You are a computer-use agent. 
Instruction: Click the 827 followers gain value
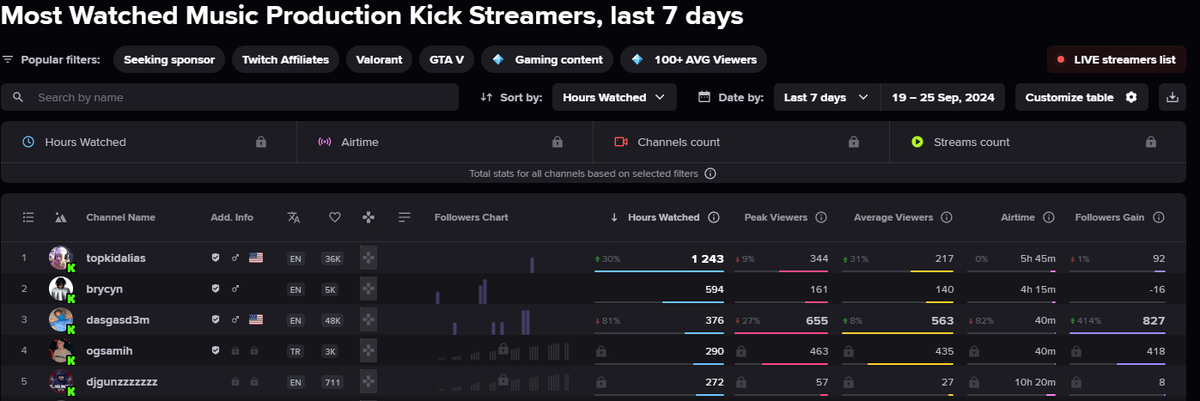coord(1154,320)
